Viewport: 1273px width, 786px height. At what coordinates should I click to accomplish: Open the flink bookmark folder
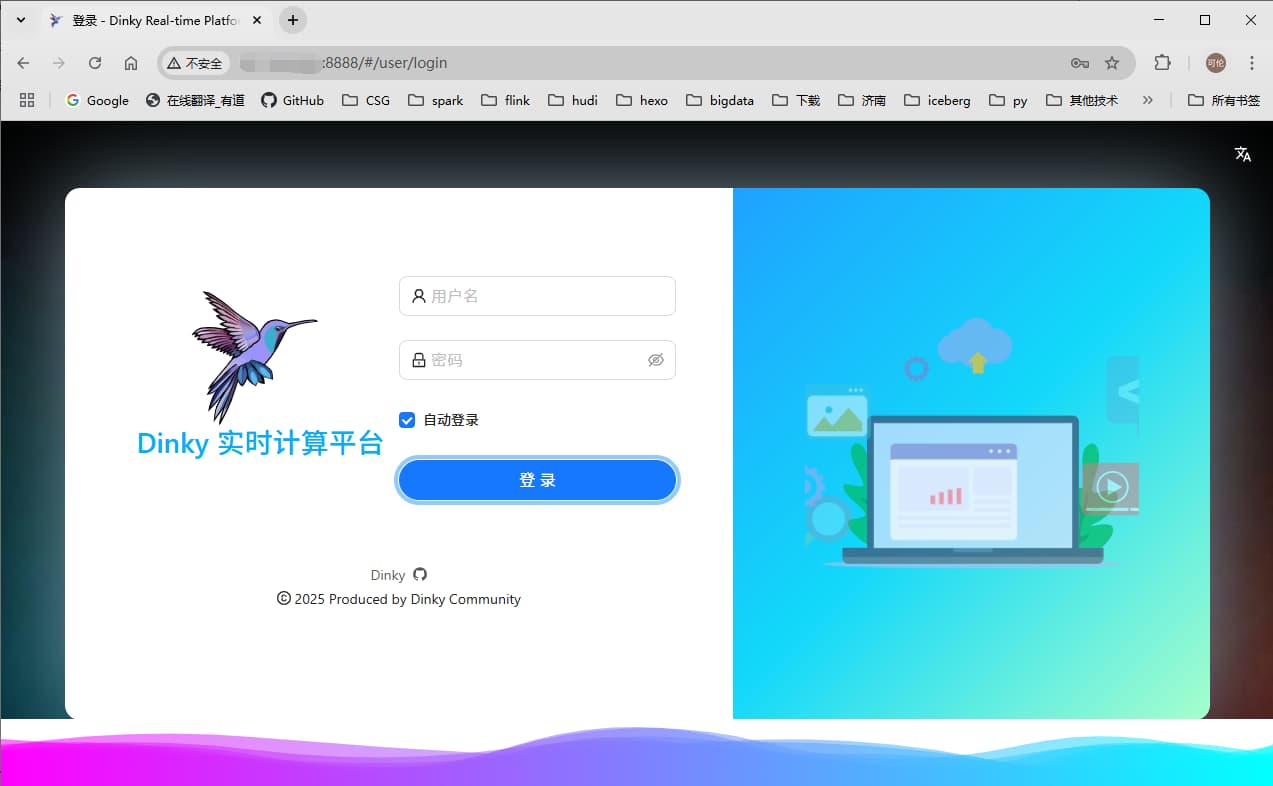[x=505, y=100]
